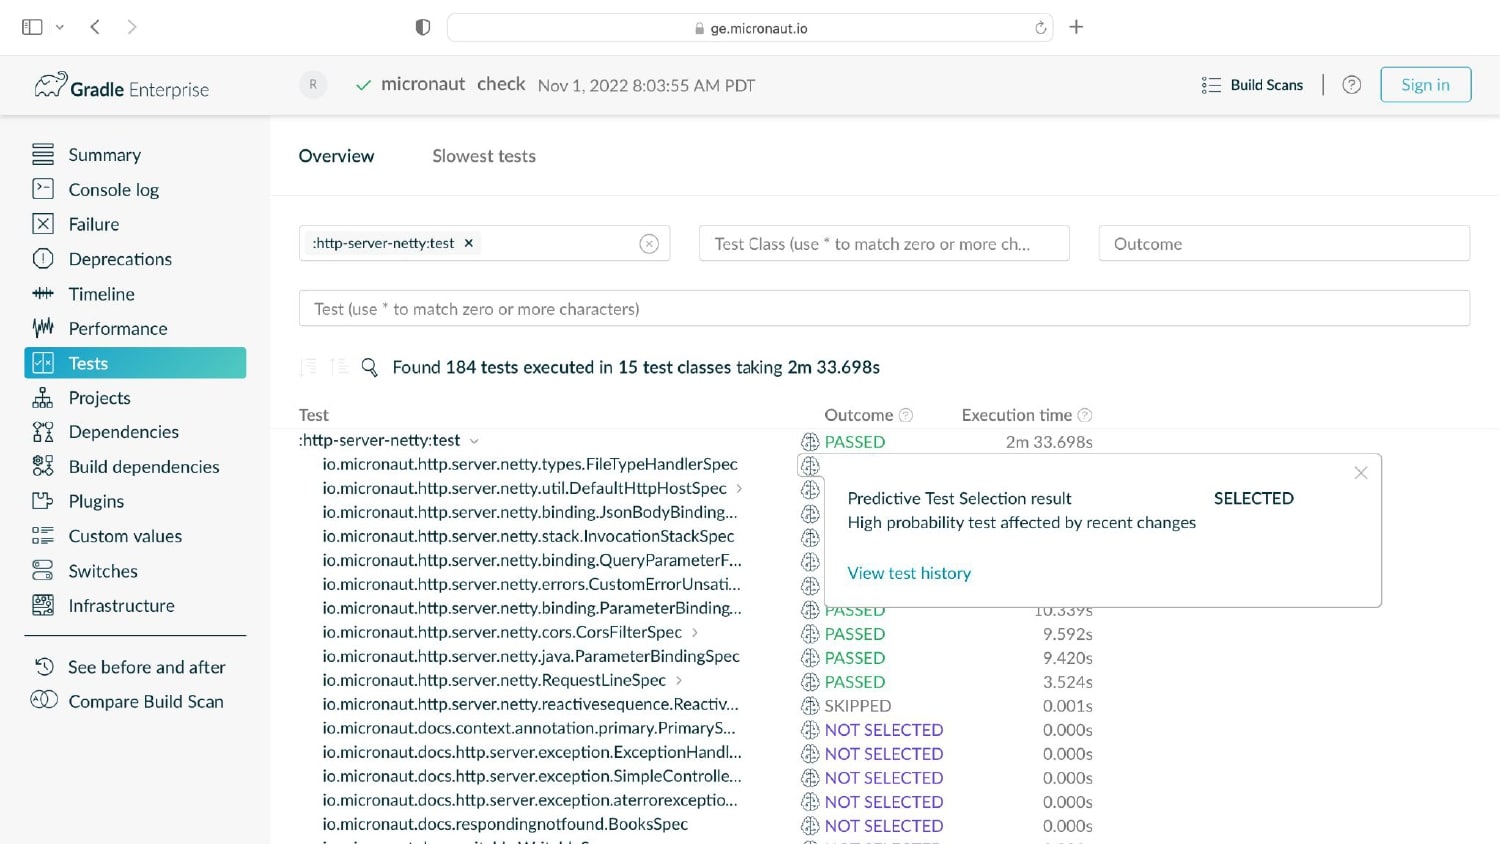Clear the project filter field
This screenshot has width=1500, height=844.
[649, 244]
